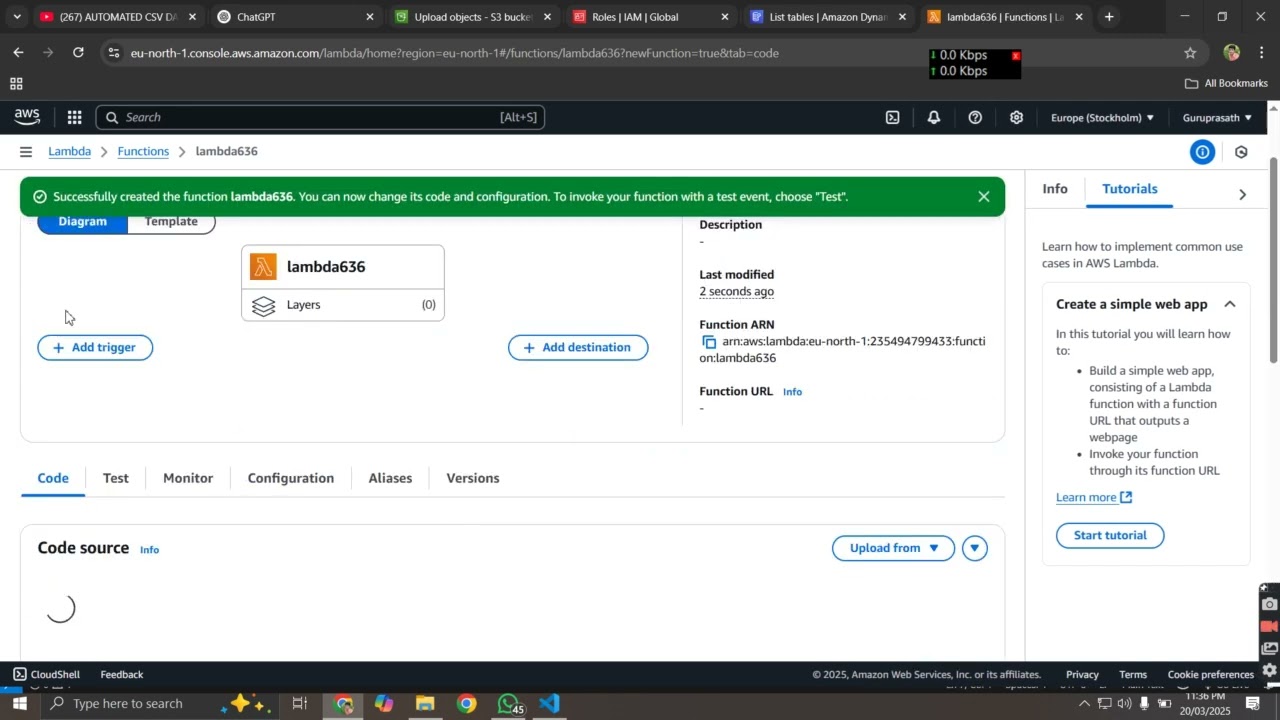Image resolution: width=1280 pixels, height=720 pixels.
Task: Open the Learn more link
Action: 1094,497
